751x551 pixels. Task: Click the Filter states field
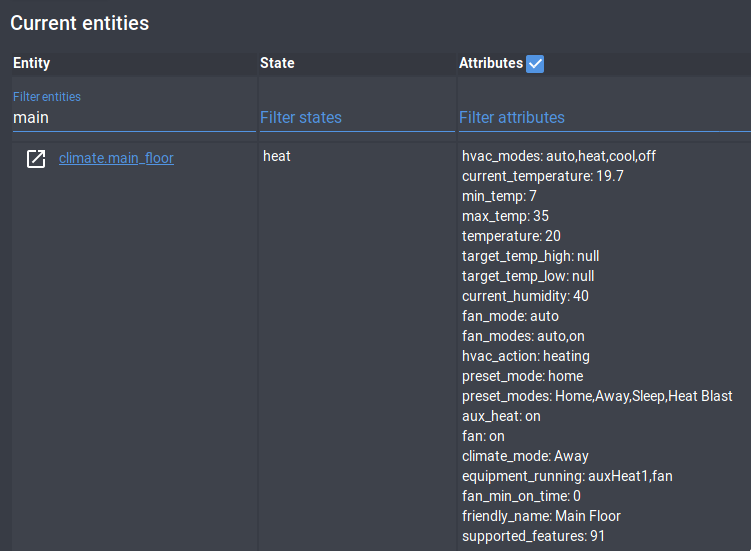click(x=356, y=118)
